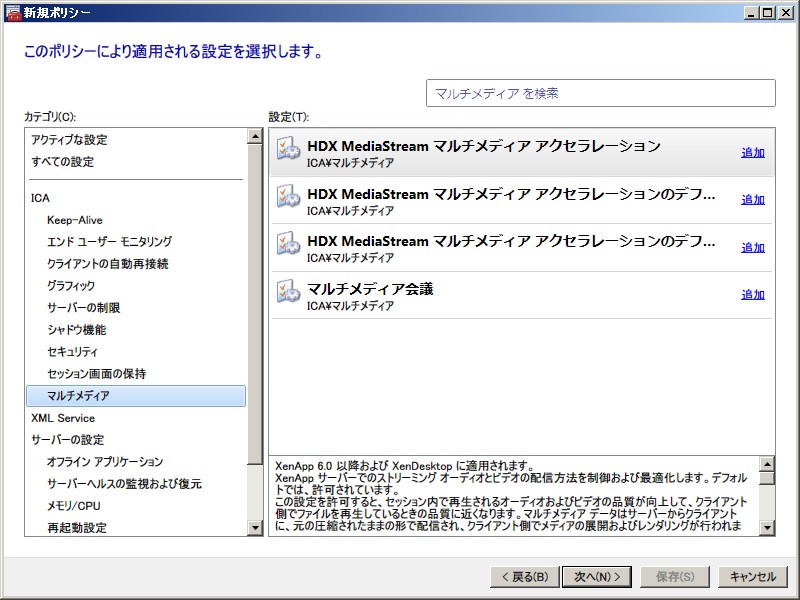The height and width of the screenshot is (600, 800).
Task: Select the グラフィック category
Action: click(71, 286)
